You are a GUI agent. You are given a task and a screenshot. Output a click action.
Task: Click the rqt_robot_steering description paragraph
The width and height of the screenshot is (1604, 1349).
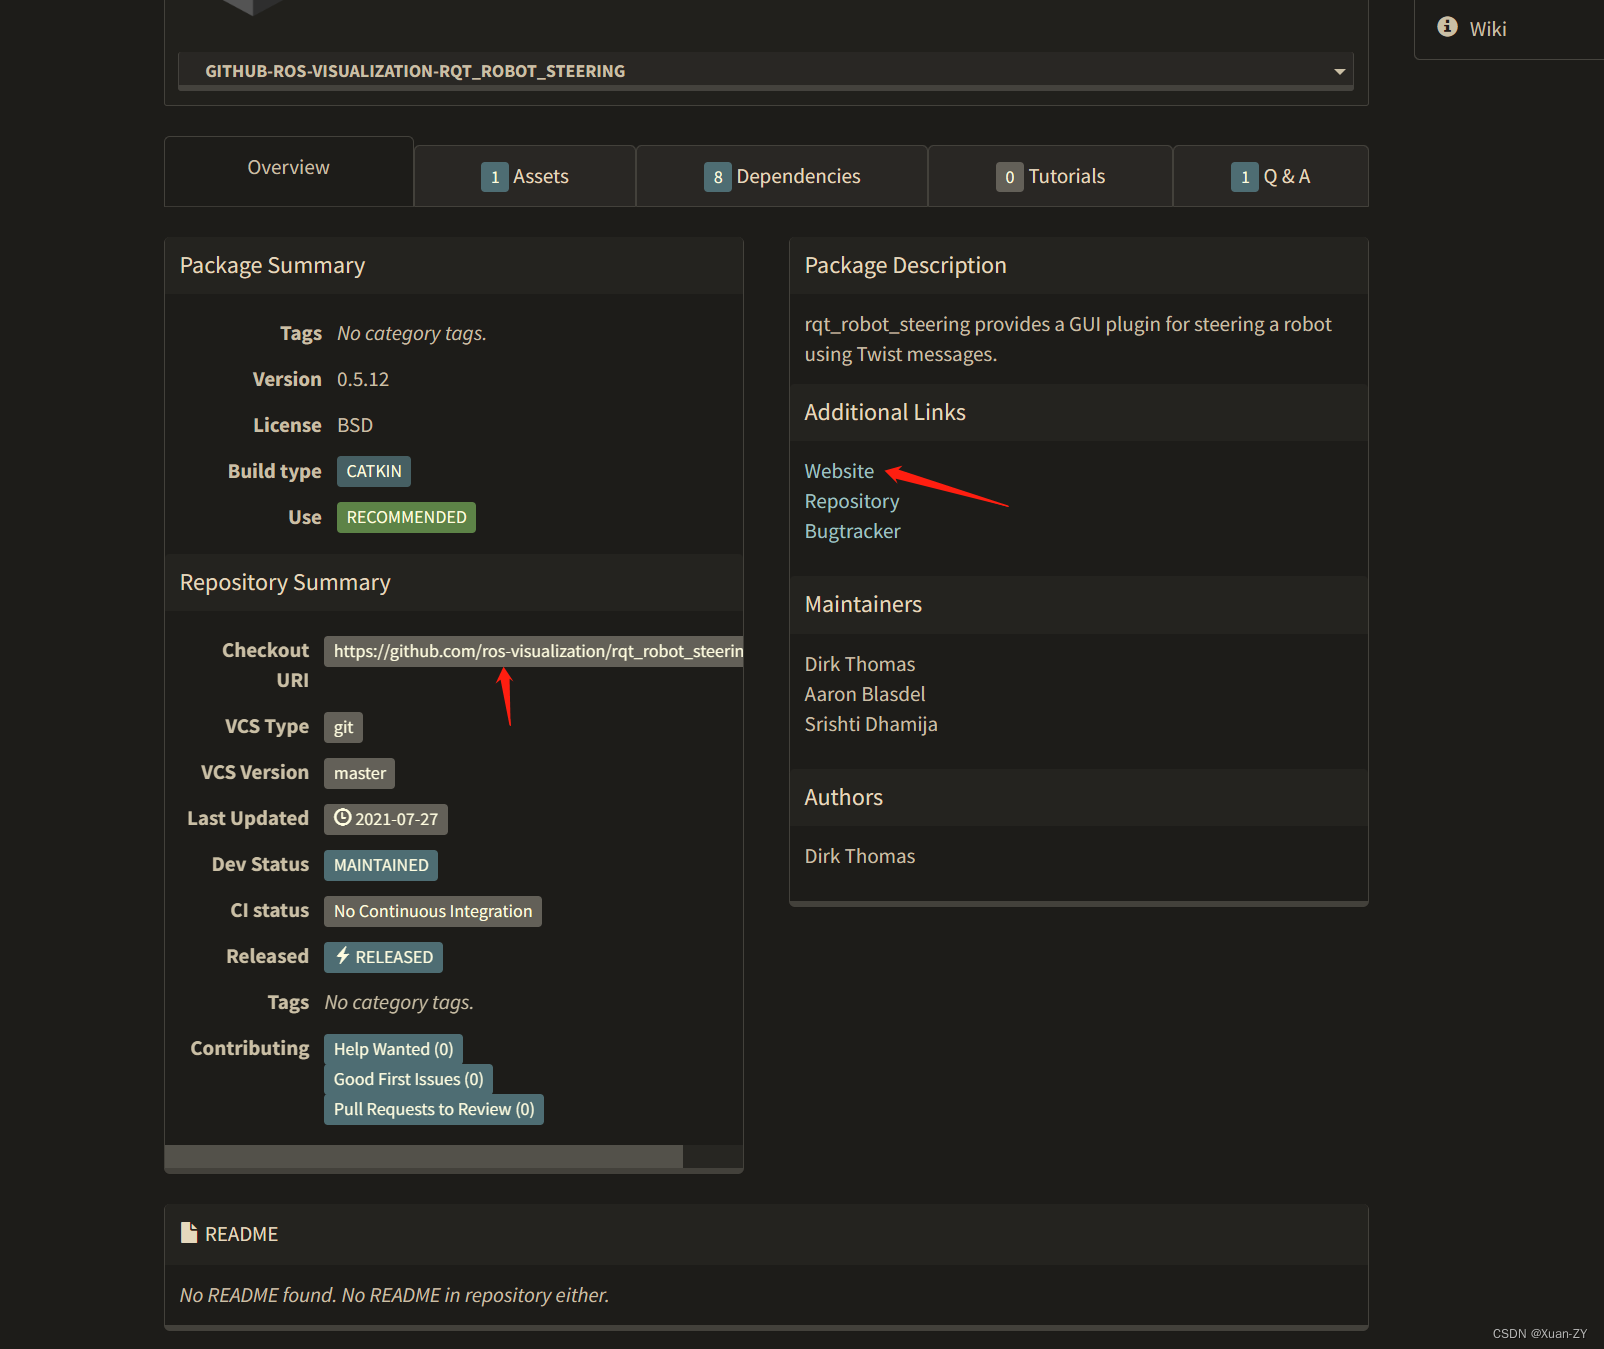(1068, 339)
